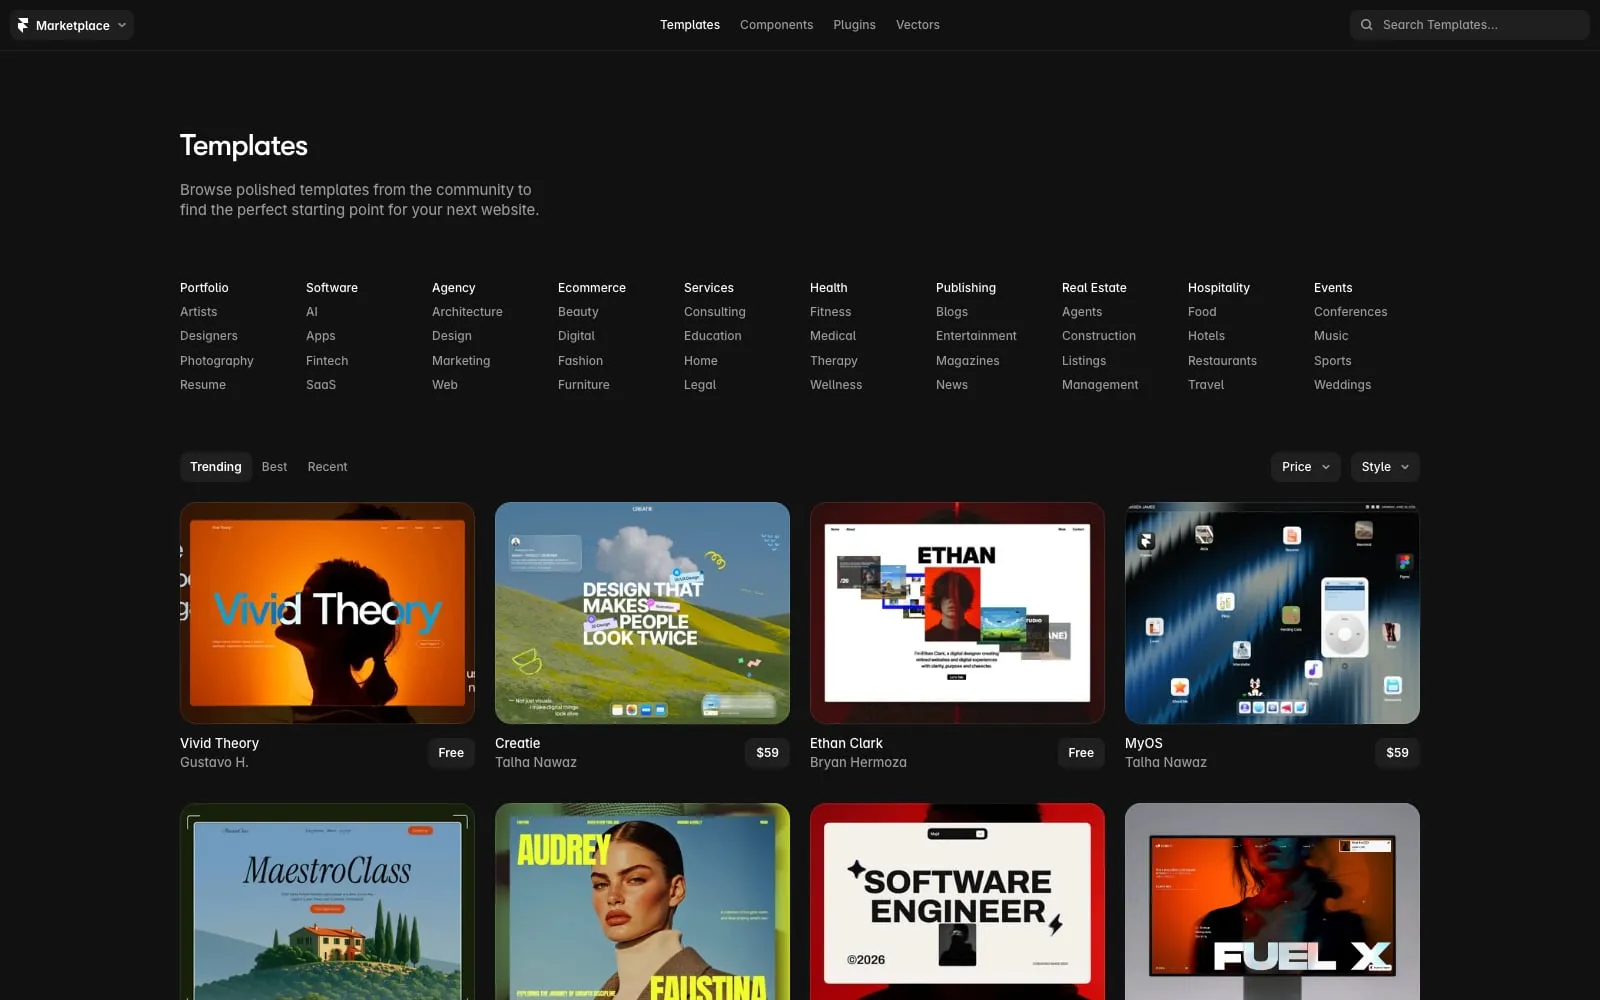Switch to the Templates nav tab

[690, 25]
